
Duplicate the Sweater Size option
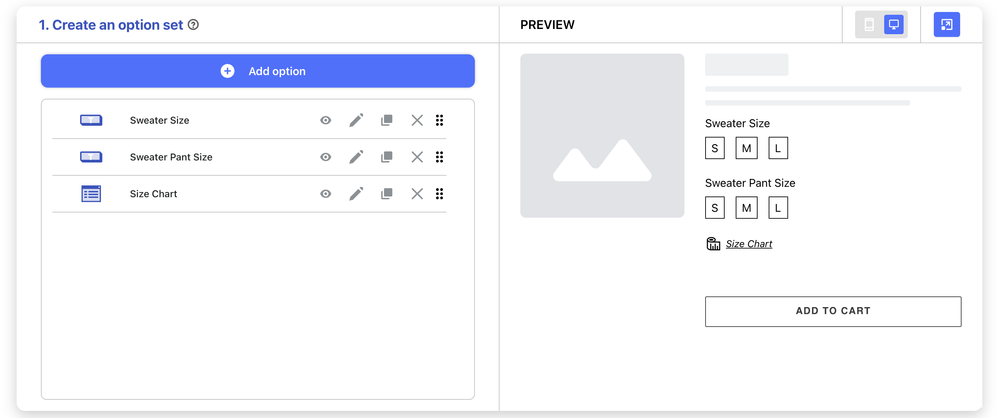[x=387, y=121]
